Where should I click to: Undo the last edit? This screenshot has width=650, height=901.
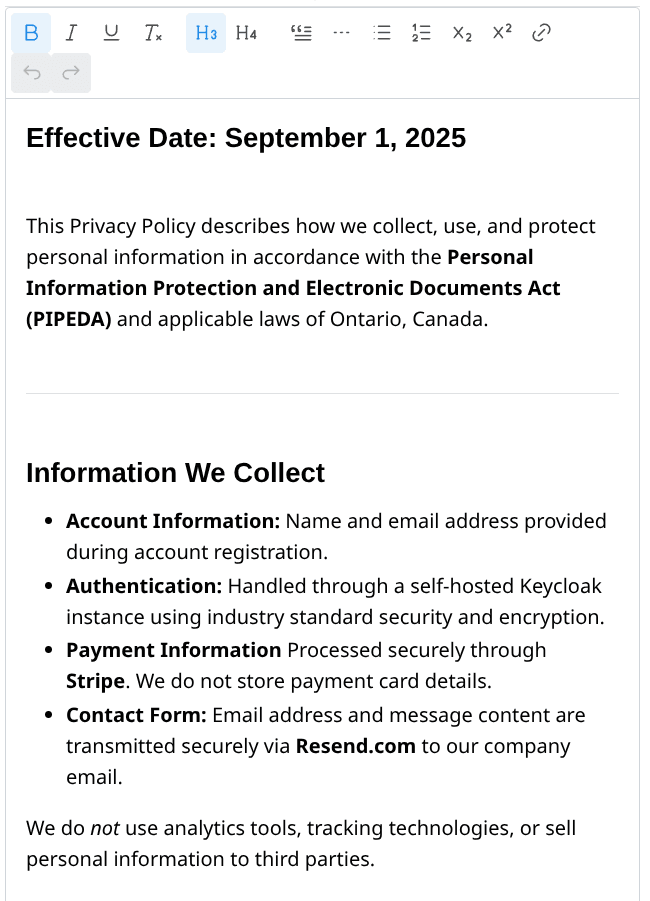pyautogui.click(x=31, y=73)
